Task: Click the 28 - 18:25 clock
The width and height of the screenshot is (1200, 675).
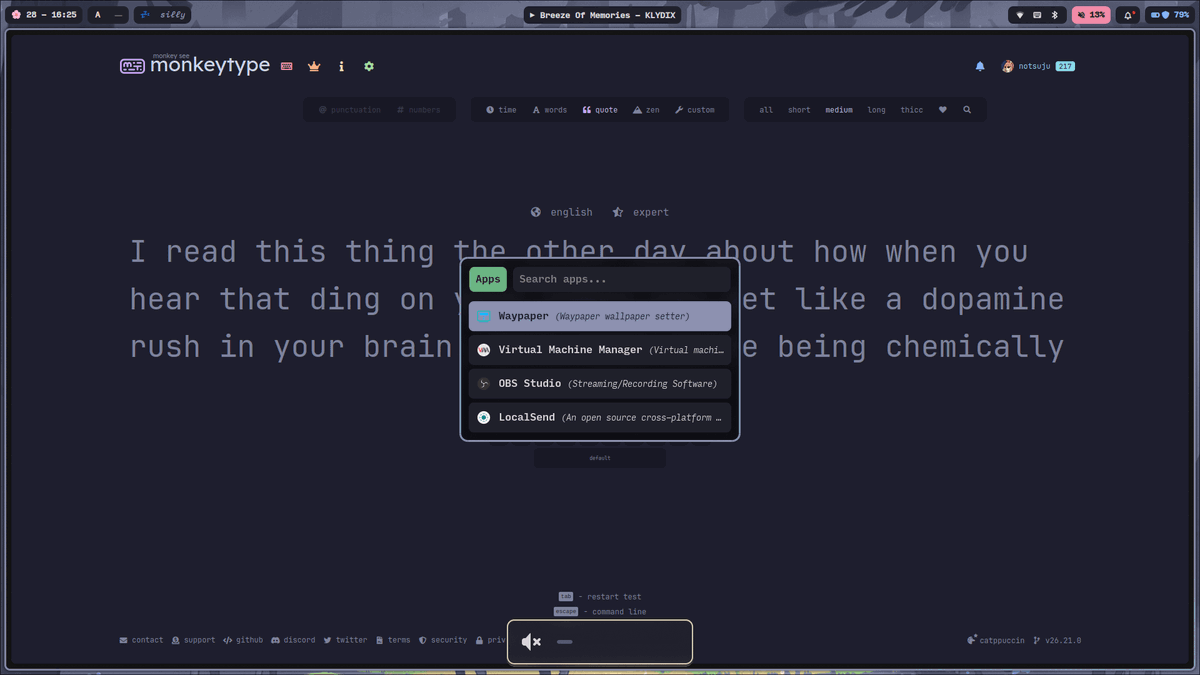Action: [51, 15]
